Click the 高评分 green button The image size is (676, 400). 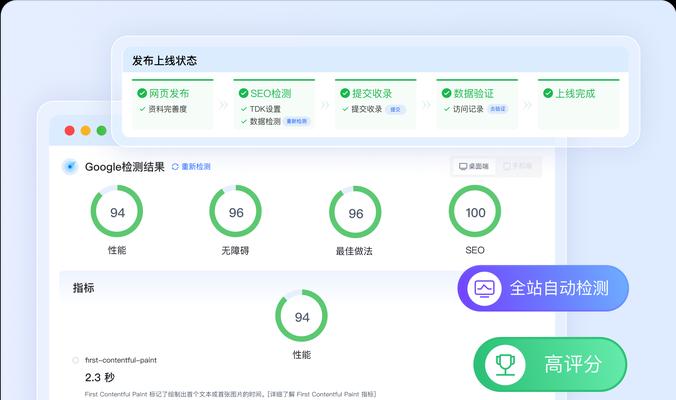[550, 364]
